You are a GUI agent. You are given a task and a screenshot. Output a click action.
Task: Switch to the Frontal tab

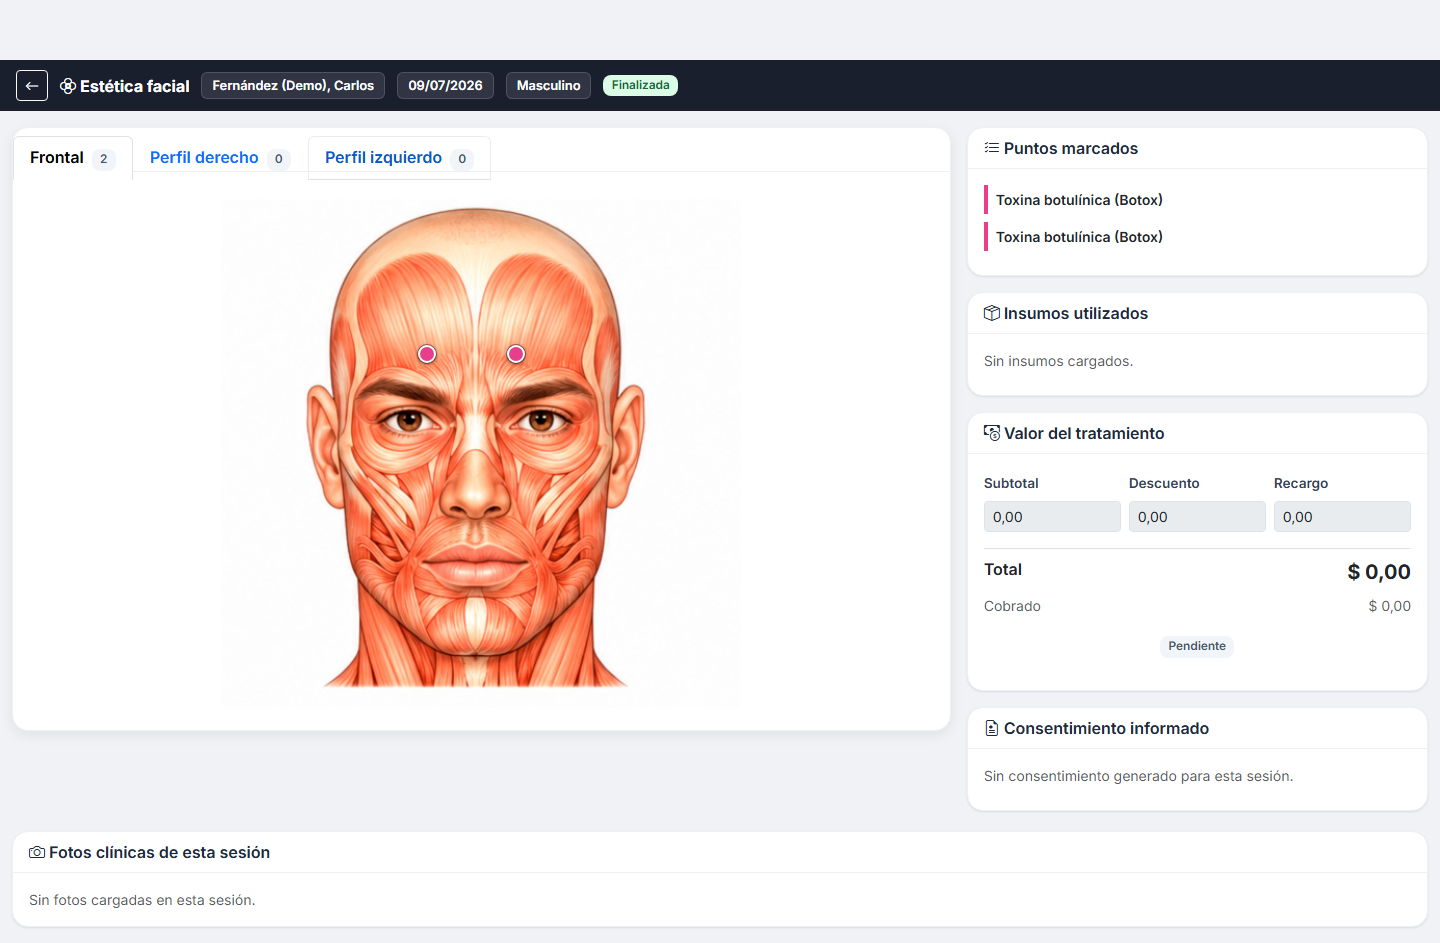pyautogui.click(x=73, y=158)
